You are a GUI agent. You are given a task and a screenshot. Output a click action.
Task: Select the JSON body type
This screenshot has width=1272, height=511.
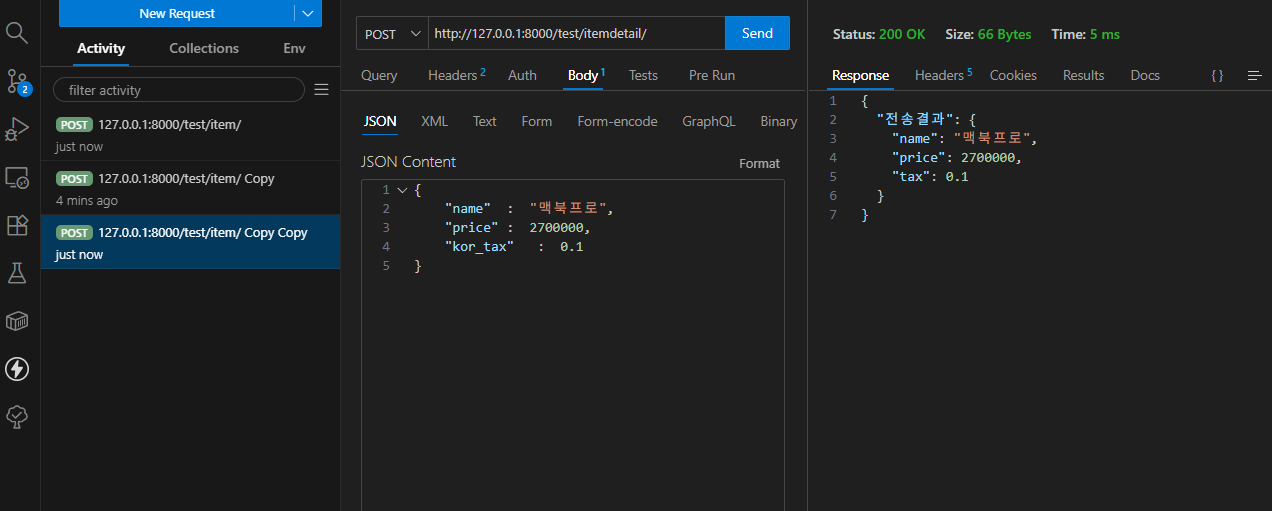tap(379, 121)
